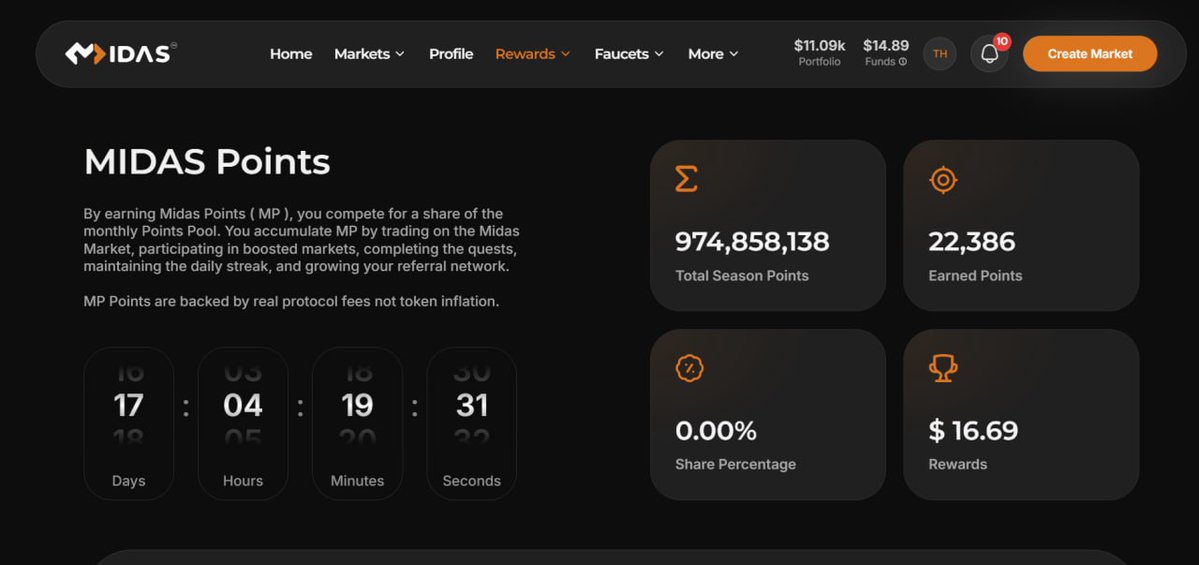Go to Home page
The image size is (1199, 565).
(x=291, y=54)
